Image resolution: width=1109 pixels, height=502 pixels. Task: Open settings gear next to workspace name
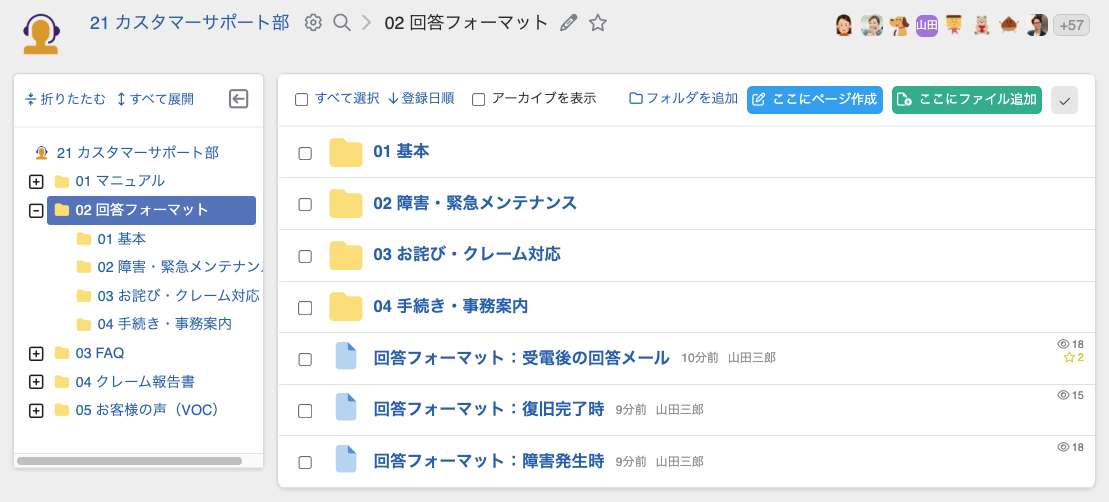coord(313,23)
